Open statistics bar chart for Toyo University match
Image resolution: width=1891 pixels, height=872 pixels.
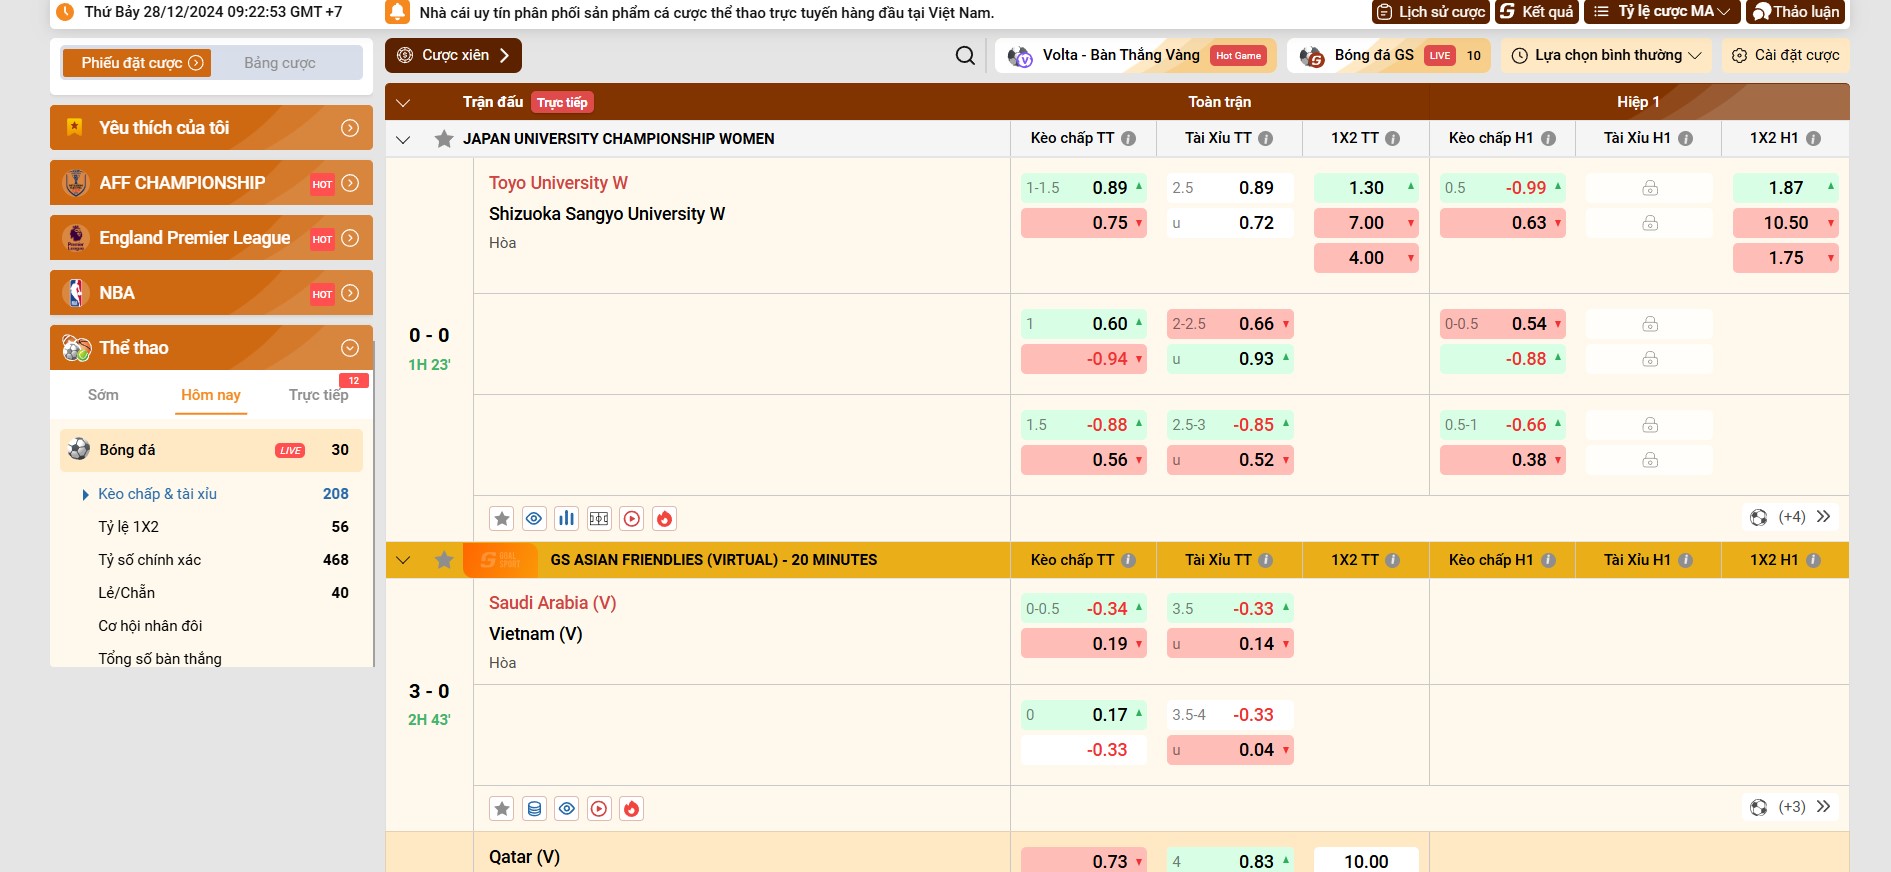567,518
